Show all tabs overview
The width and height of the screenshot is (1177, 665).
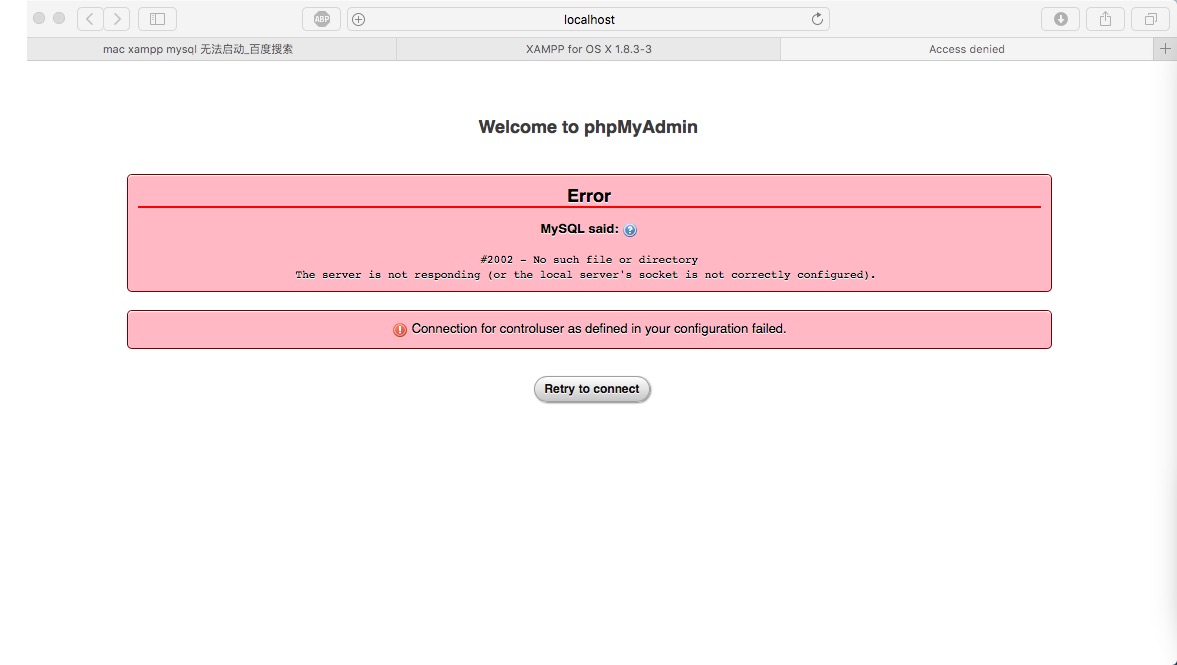pos(1150,20)
